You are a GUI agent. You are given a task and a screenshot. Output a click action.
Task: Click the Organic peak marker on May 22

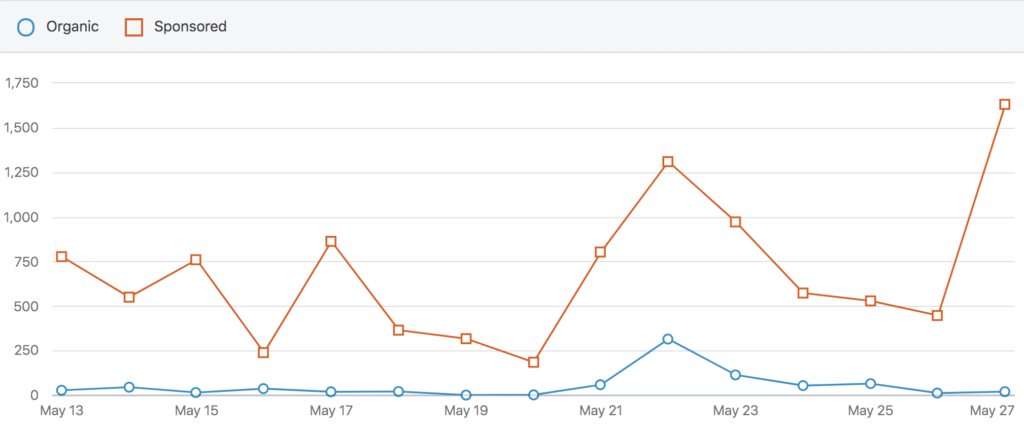(668, 339)
